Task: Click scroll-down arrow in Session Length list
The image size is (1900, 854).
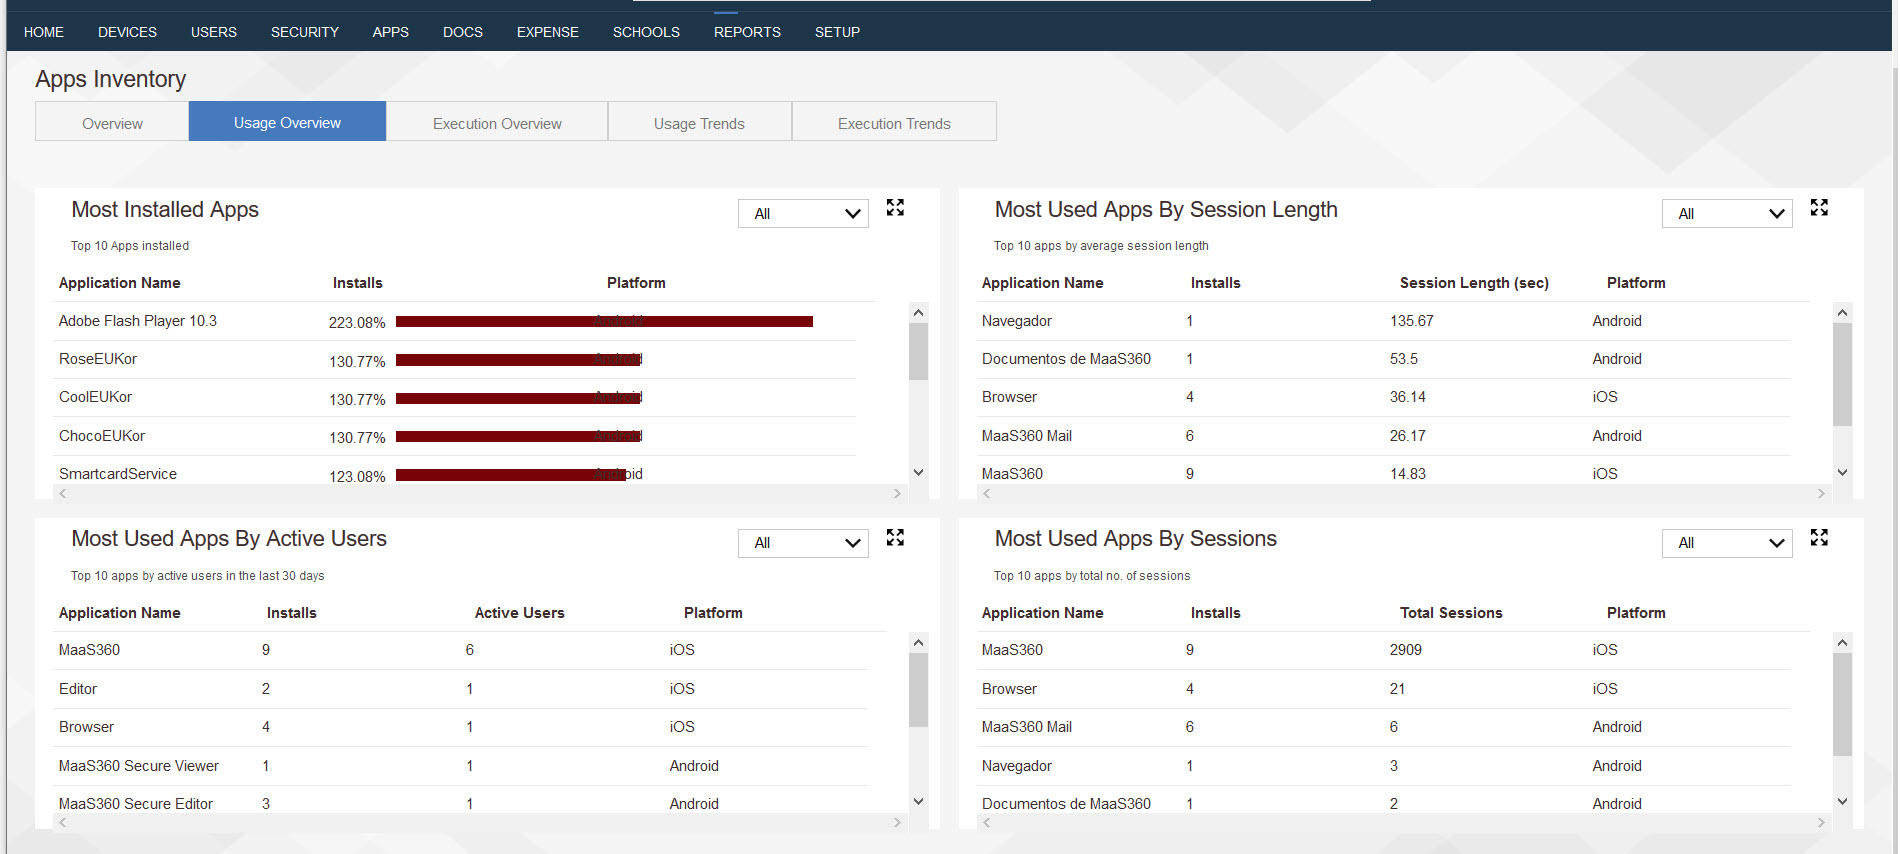Action: [x=1842, y=472]
